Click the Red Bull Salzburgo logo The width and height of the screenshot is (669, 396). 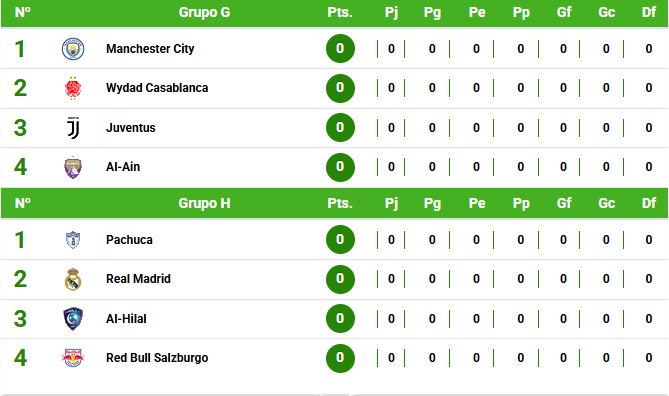73,358
